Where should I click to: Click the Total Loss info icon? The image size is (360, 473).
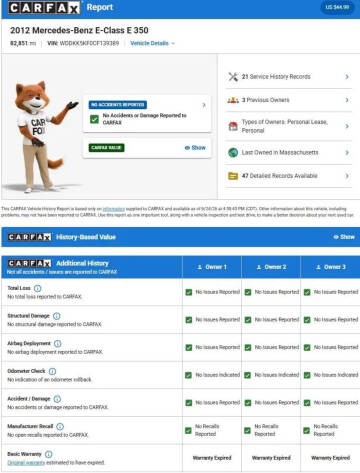tap(38, 288)
